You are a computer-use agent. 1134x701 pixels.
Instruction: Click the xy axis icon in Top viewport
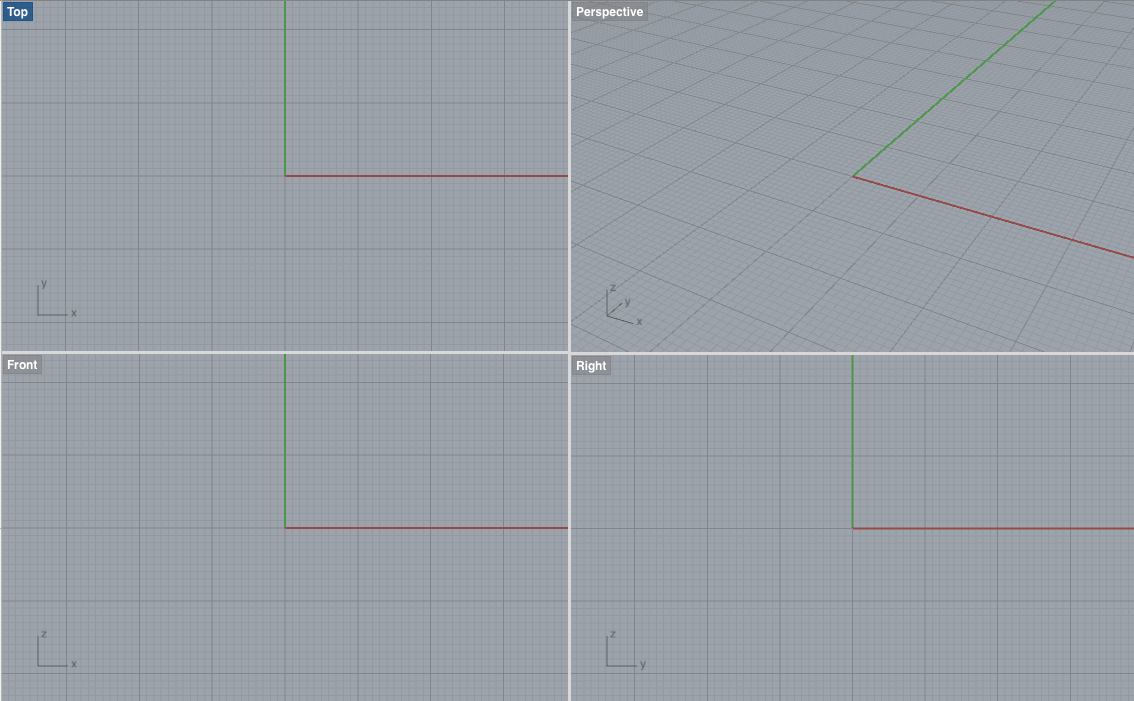click(x=56, y=299)
